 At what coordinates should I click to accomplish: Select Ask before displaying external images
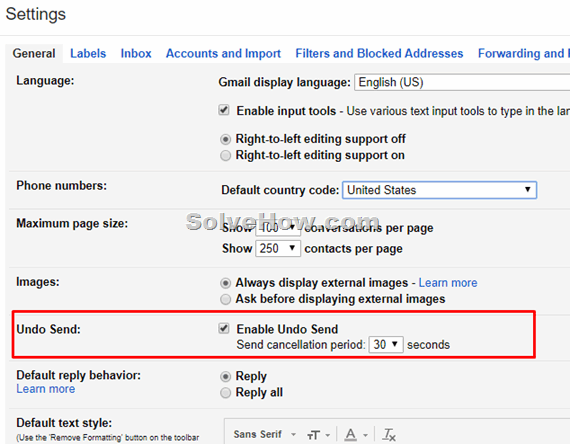(x=225, y=299)
